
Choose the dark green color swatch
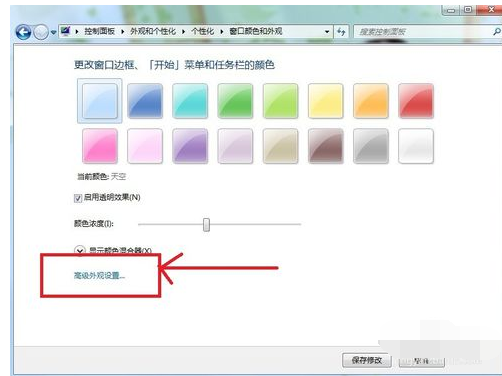[235, 101]
